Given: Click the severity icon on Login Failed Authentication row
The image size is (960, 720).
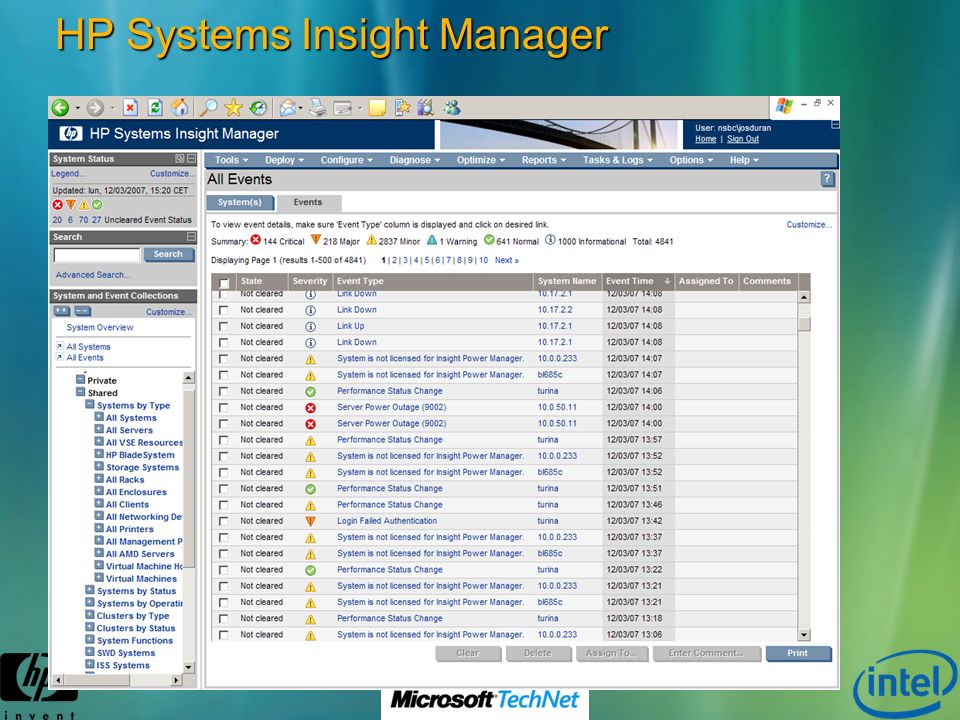Looking at the screenshot, I should [310, 521].
